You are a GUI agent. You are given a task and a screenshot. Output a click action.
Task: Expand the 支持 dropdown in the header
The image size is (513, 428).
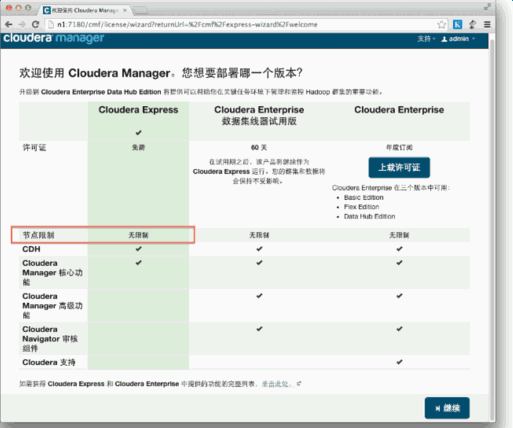coord(426,39)
